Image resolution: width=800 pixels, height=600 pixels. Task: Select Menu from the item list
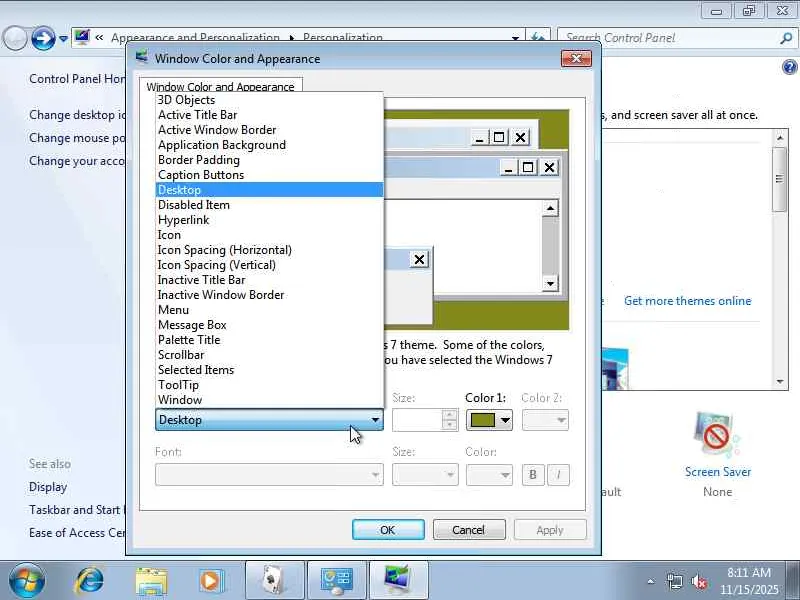(x=269, y=310)
